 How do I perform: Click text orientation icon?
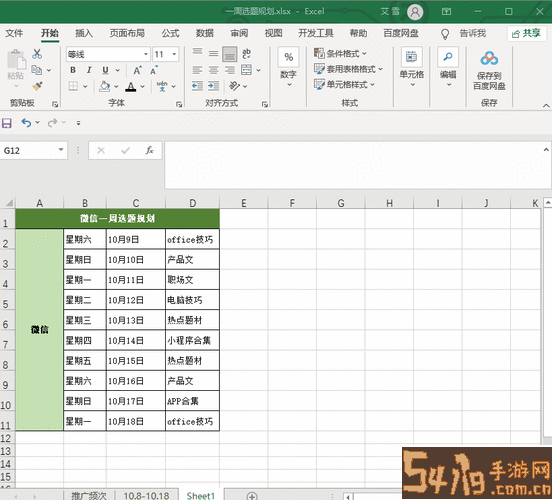tap(234, 86)
